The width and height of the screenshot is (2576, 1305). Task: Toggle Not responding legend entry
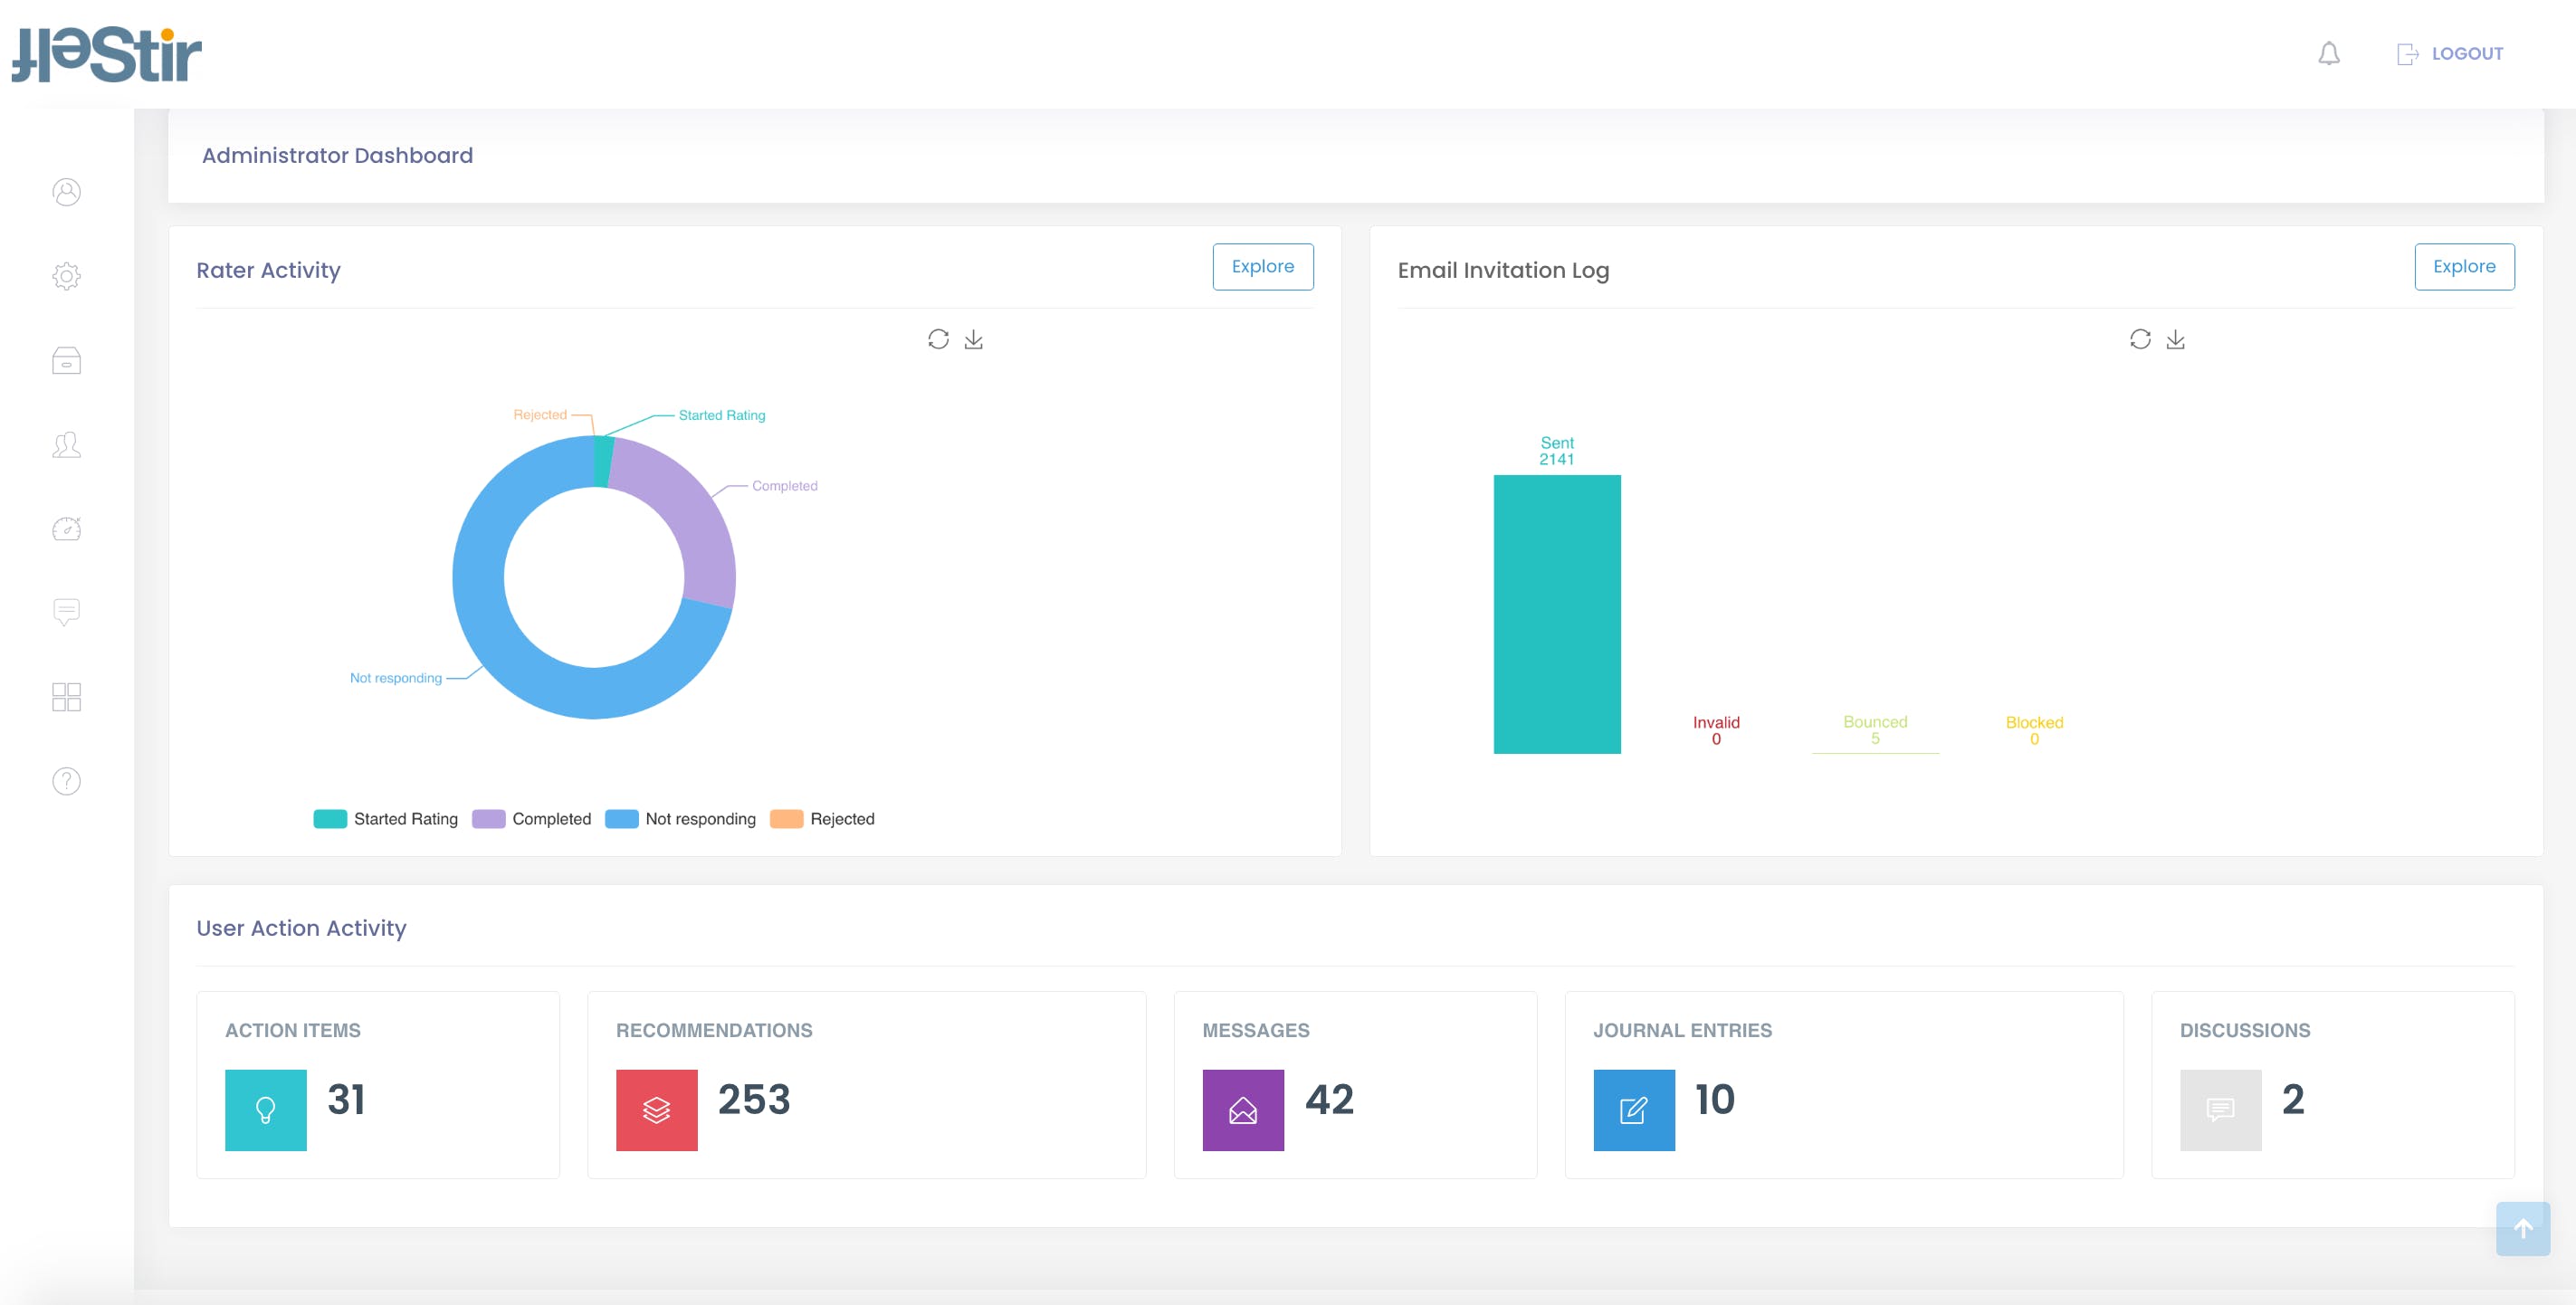tap(681, 819)
